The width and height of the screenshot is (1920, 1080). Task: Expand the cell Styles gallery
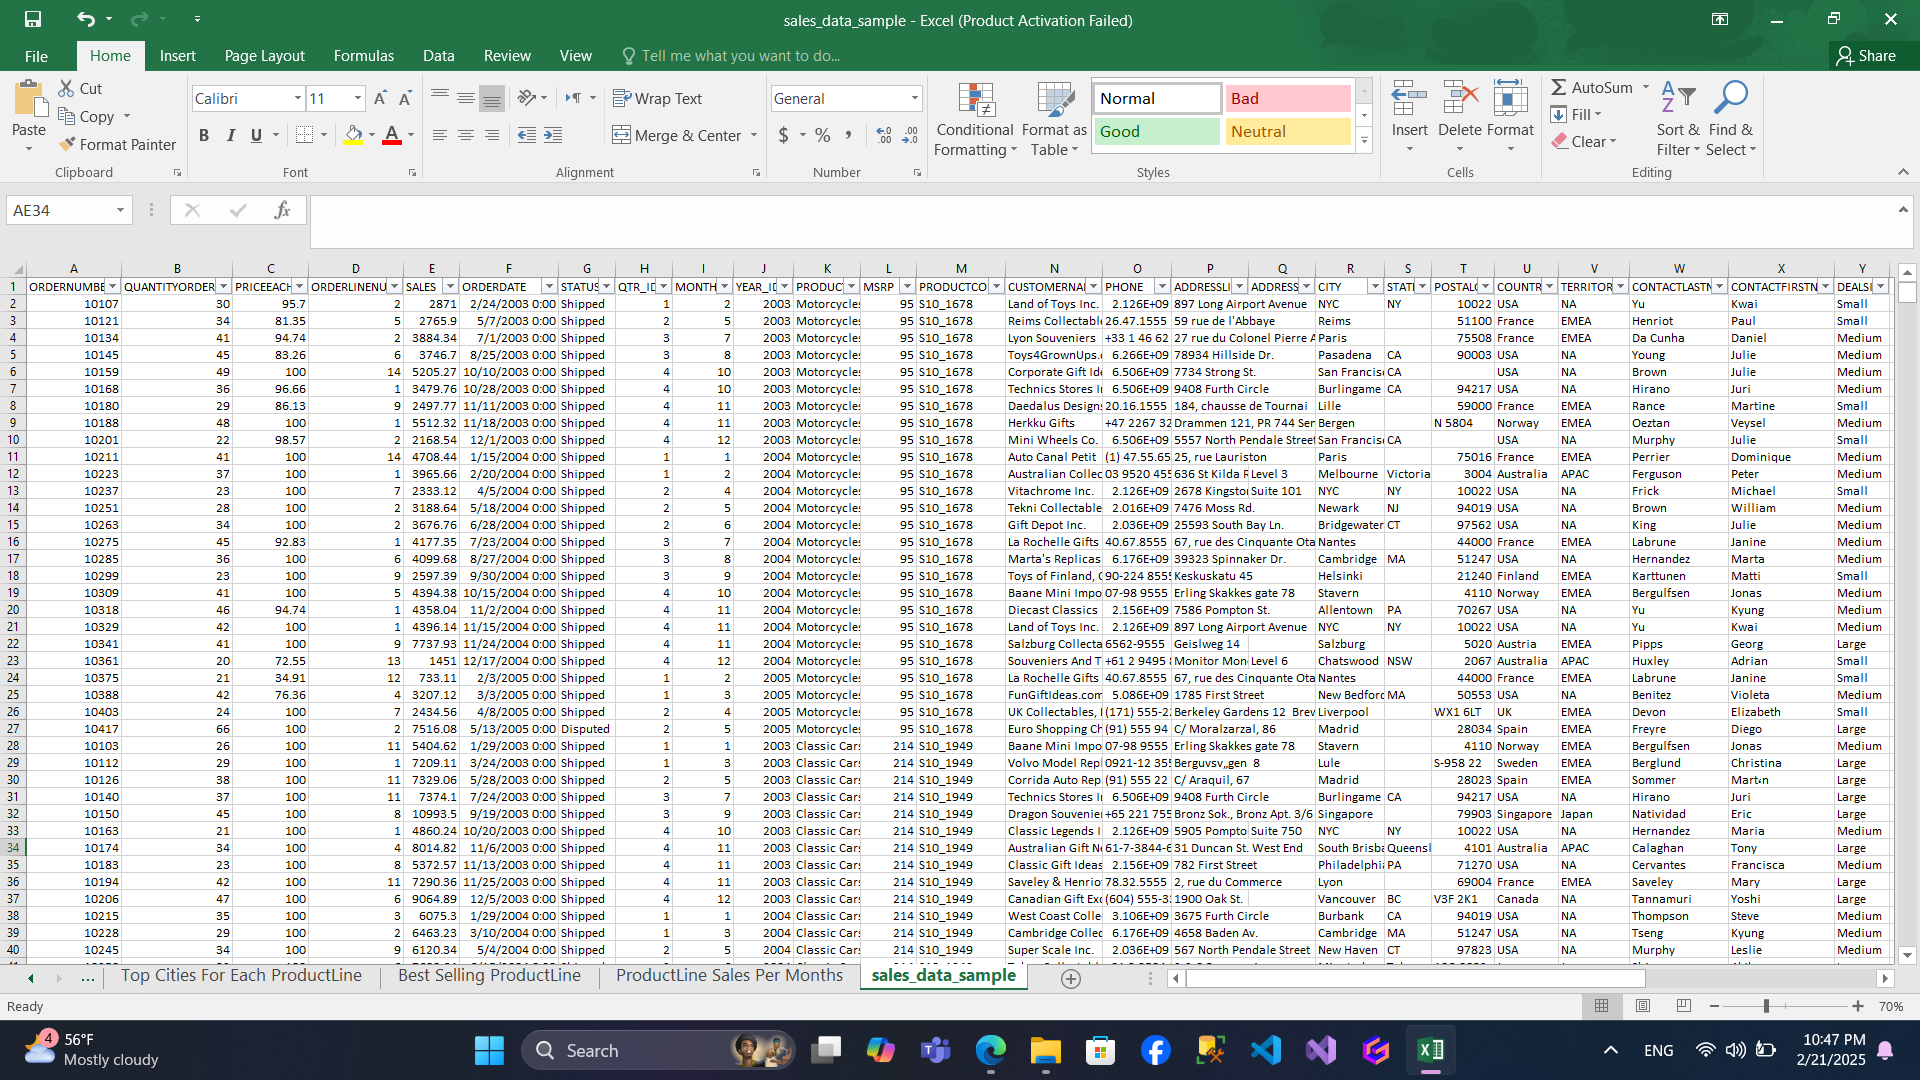1364,141
